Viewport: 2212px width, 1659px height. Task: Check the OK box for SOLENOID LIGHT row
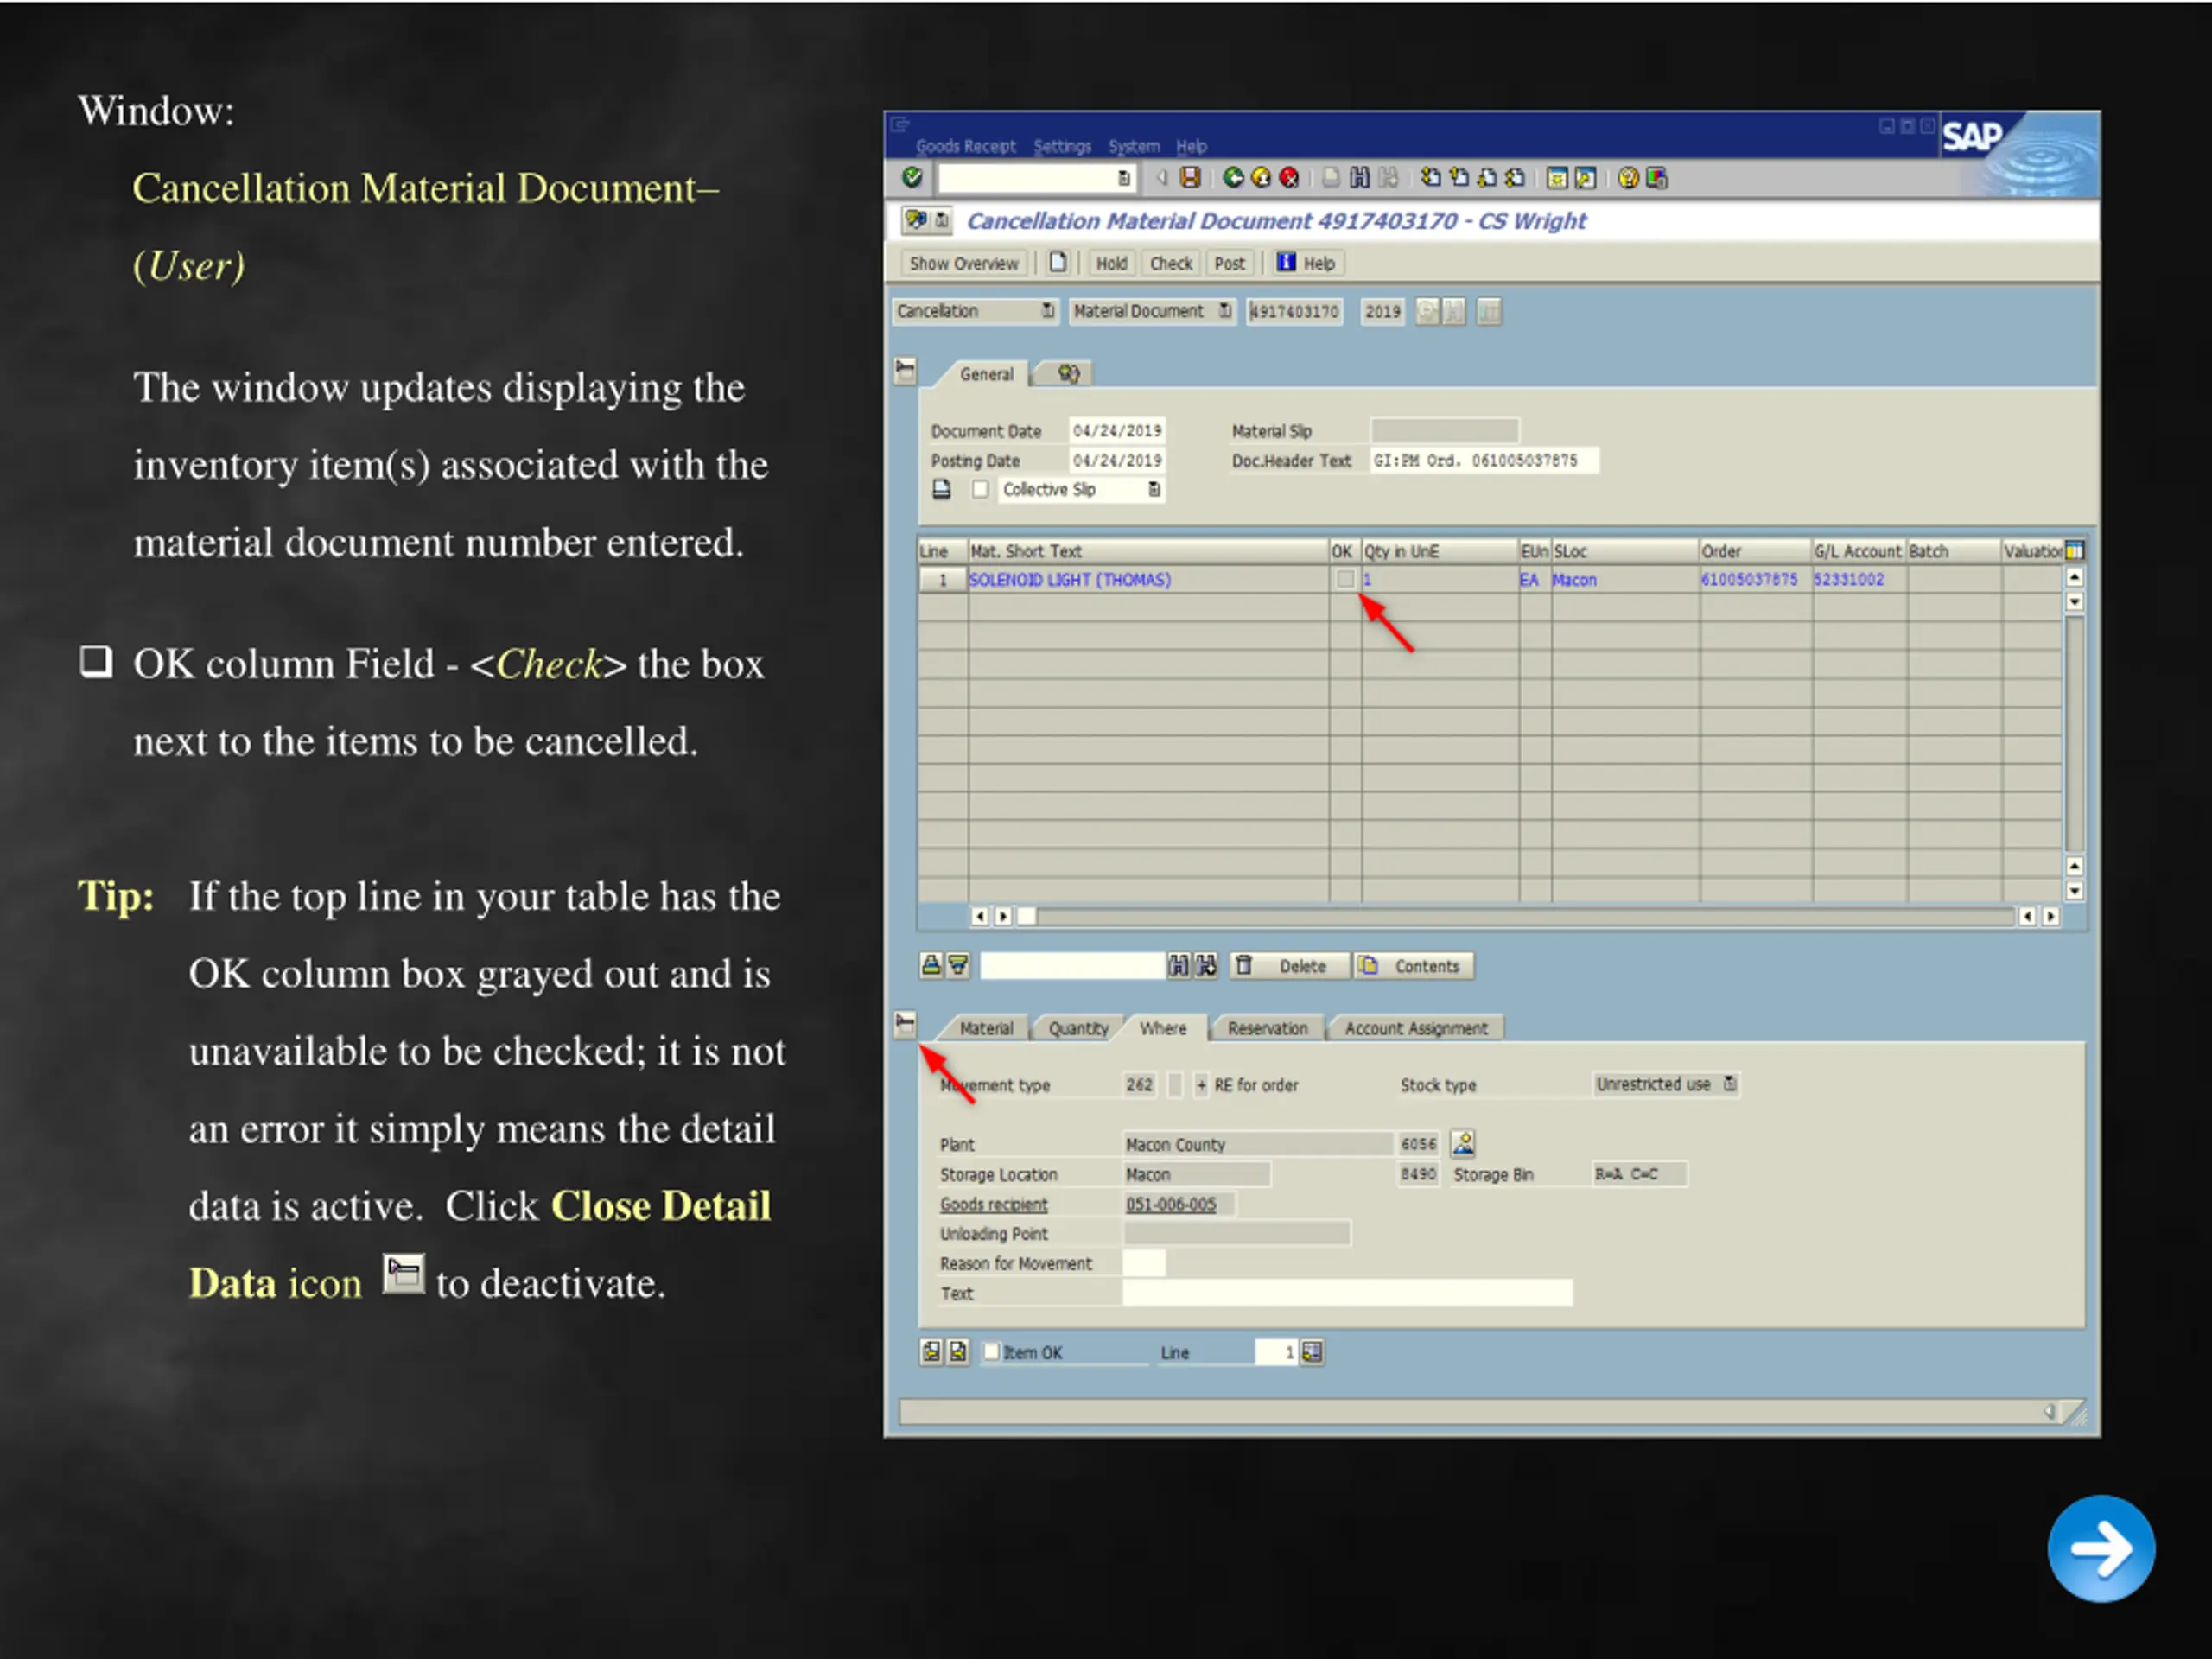point(1345,579)
